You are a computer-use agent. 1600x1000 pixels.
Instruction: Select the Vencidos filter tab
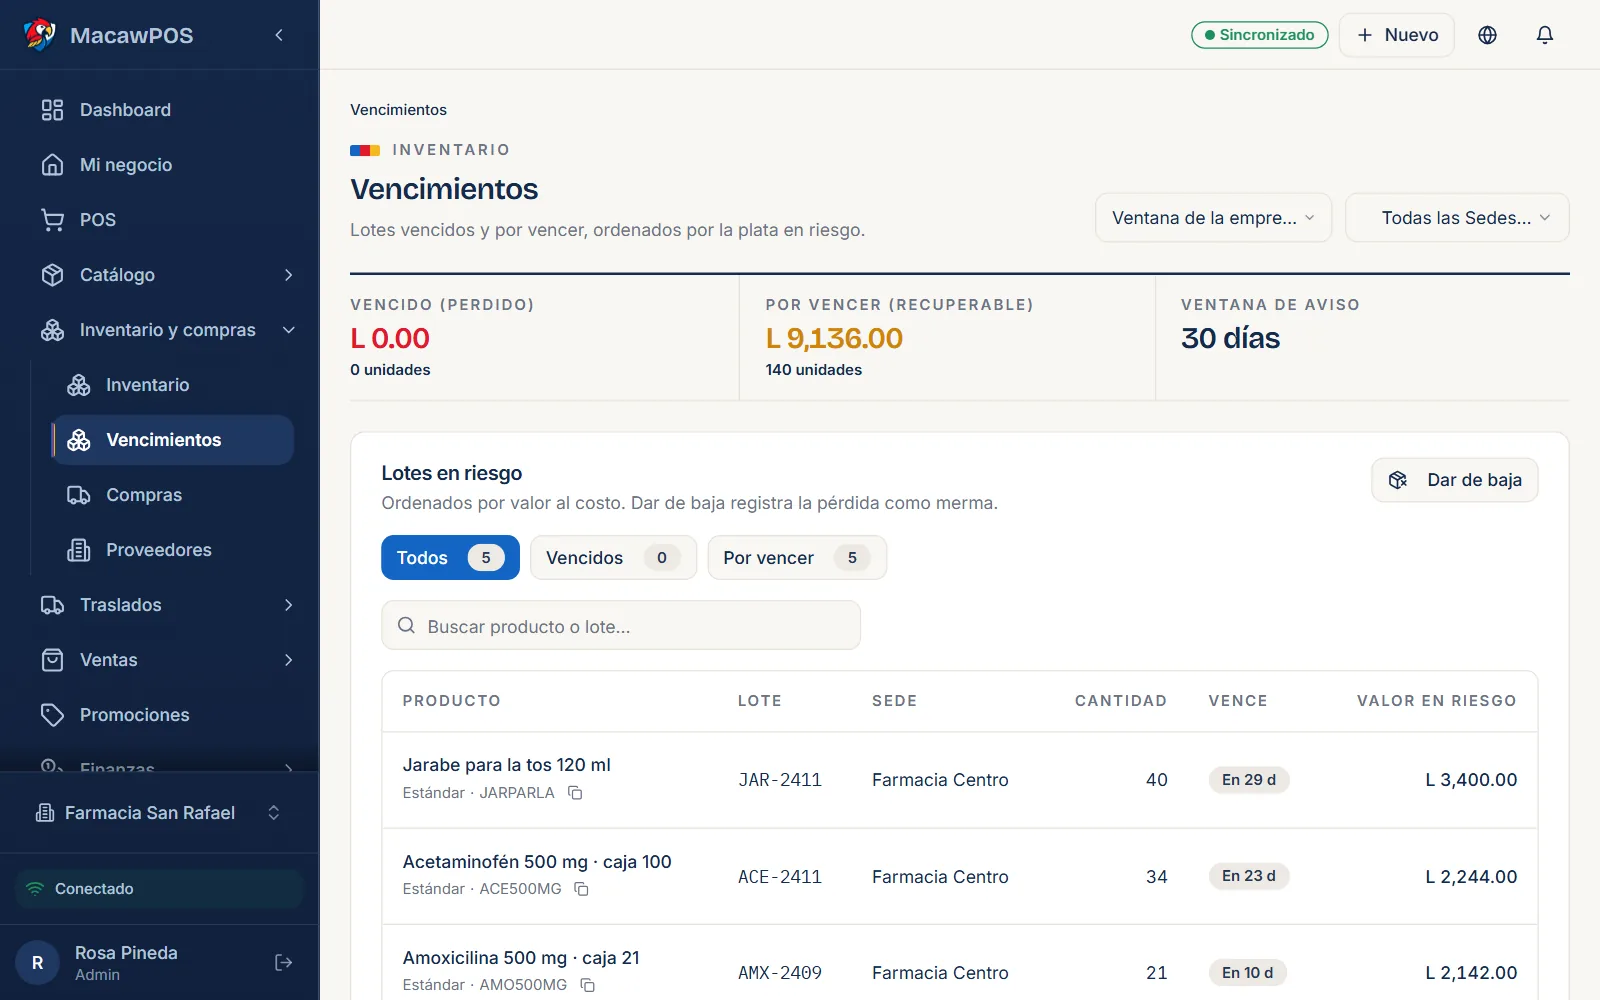tap(613, 558)
